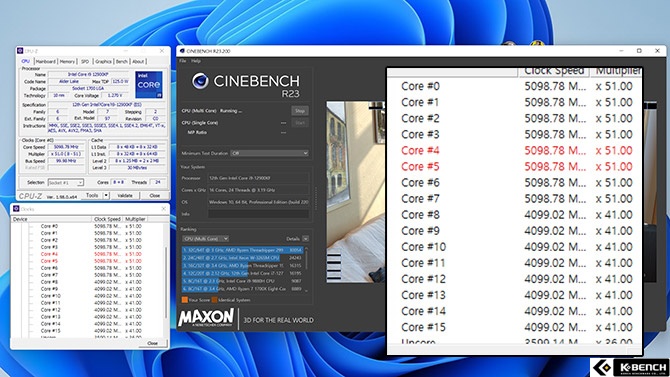
Task: Click the Info input field in Cinebench
Action: (258, 214)
